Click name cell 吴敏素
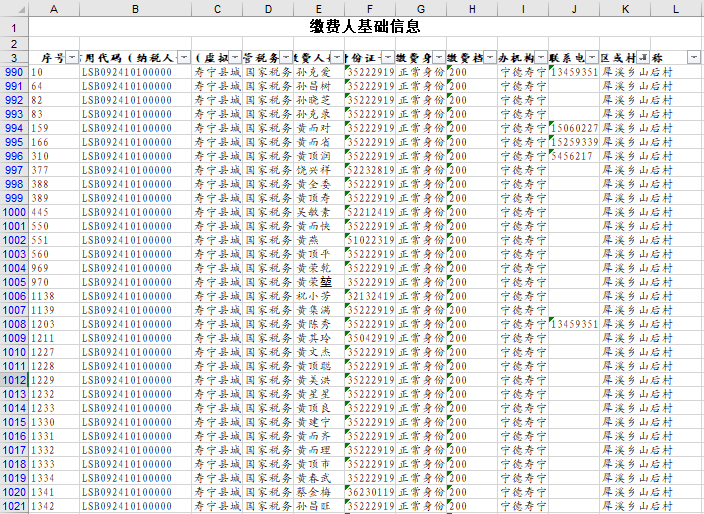The height and width of the screenshot is (514, 704). (x=319, y=212)
